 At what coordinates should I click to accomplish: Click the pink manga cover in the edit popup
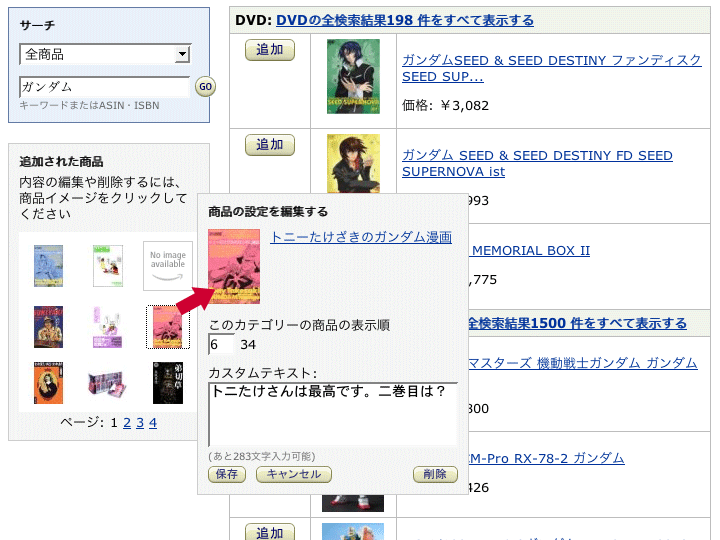click(x=234, y=266)
